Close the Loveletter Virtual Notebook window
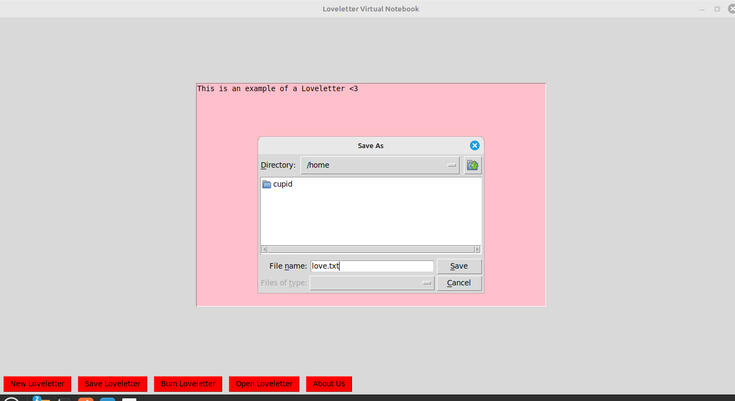The height and width of the screenshot is (401, 735). (729, 9)
